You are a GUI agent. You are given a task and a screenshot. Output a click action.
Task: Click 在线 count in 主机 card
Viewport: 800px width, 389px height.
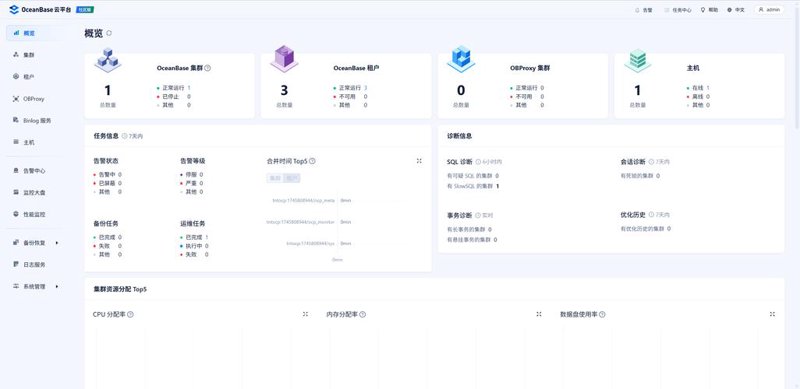pyautogui.click(x=708, y=88)
